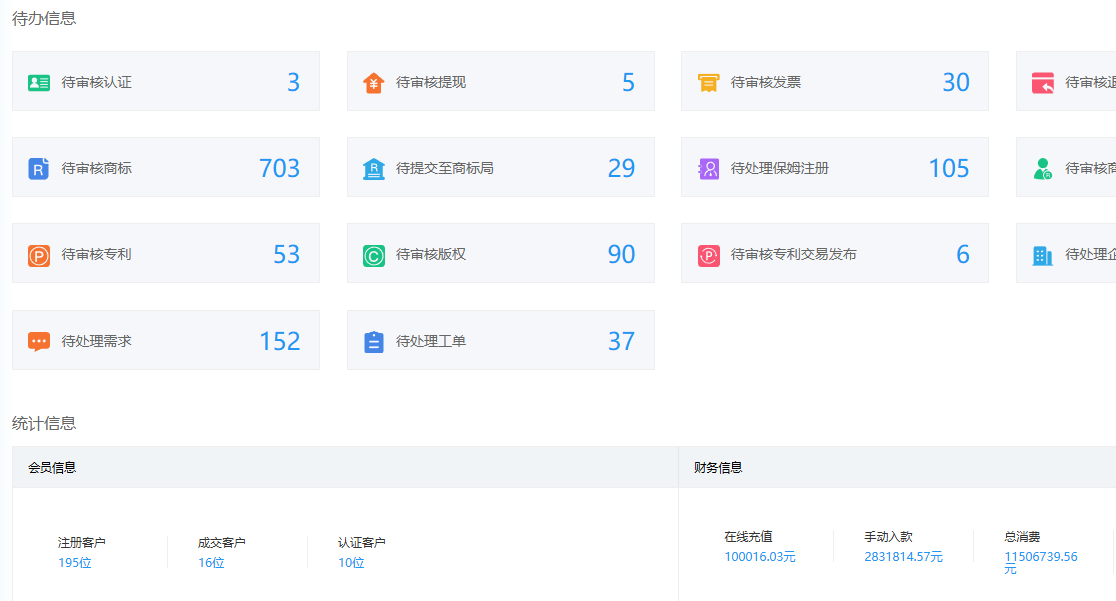Click the 待审核商标 trademark R icon

(x=39, y=169)
